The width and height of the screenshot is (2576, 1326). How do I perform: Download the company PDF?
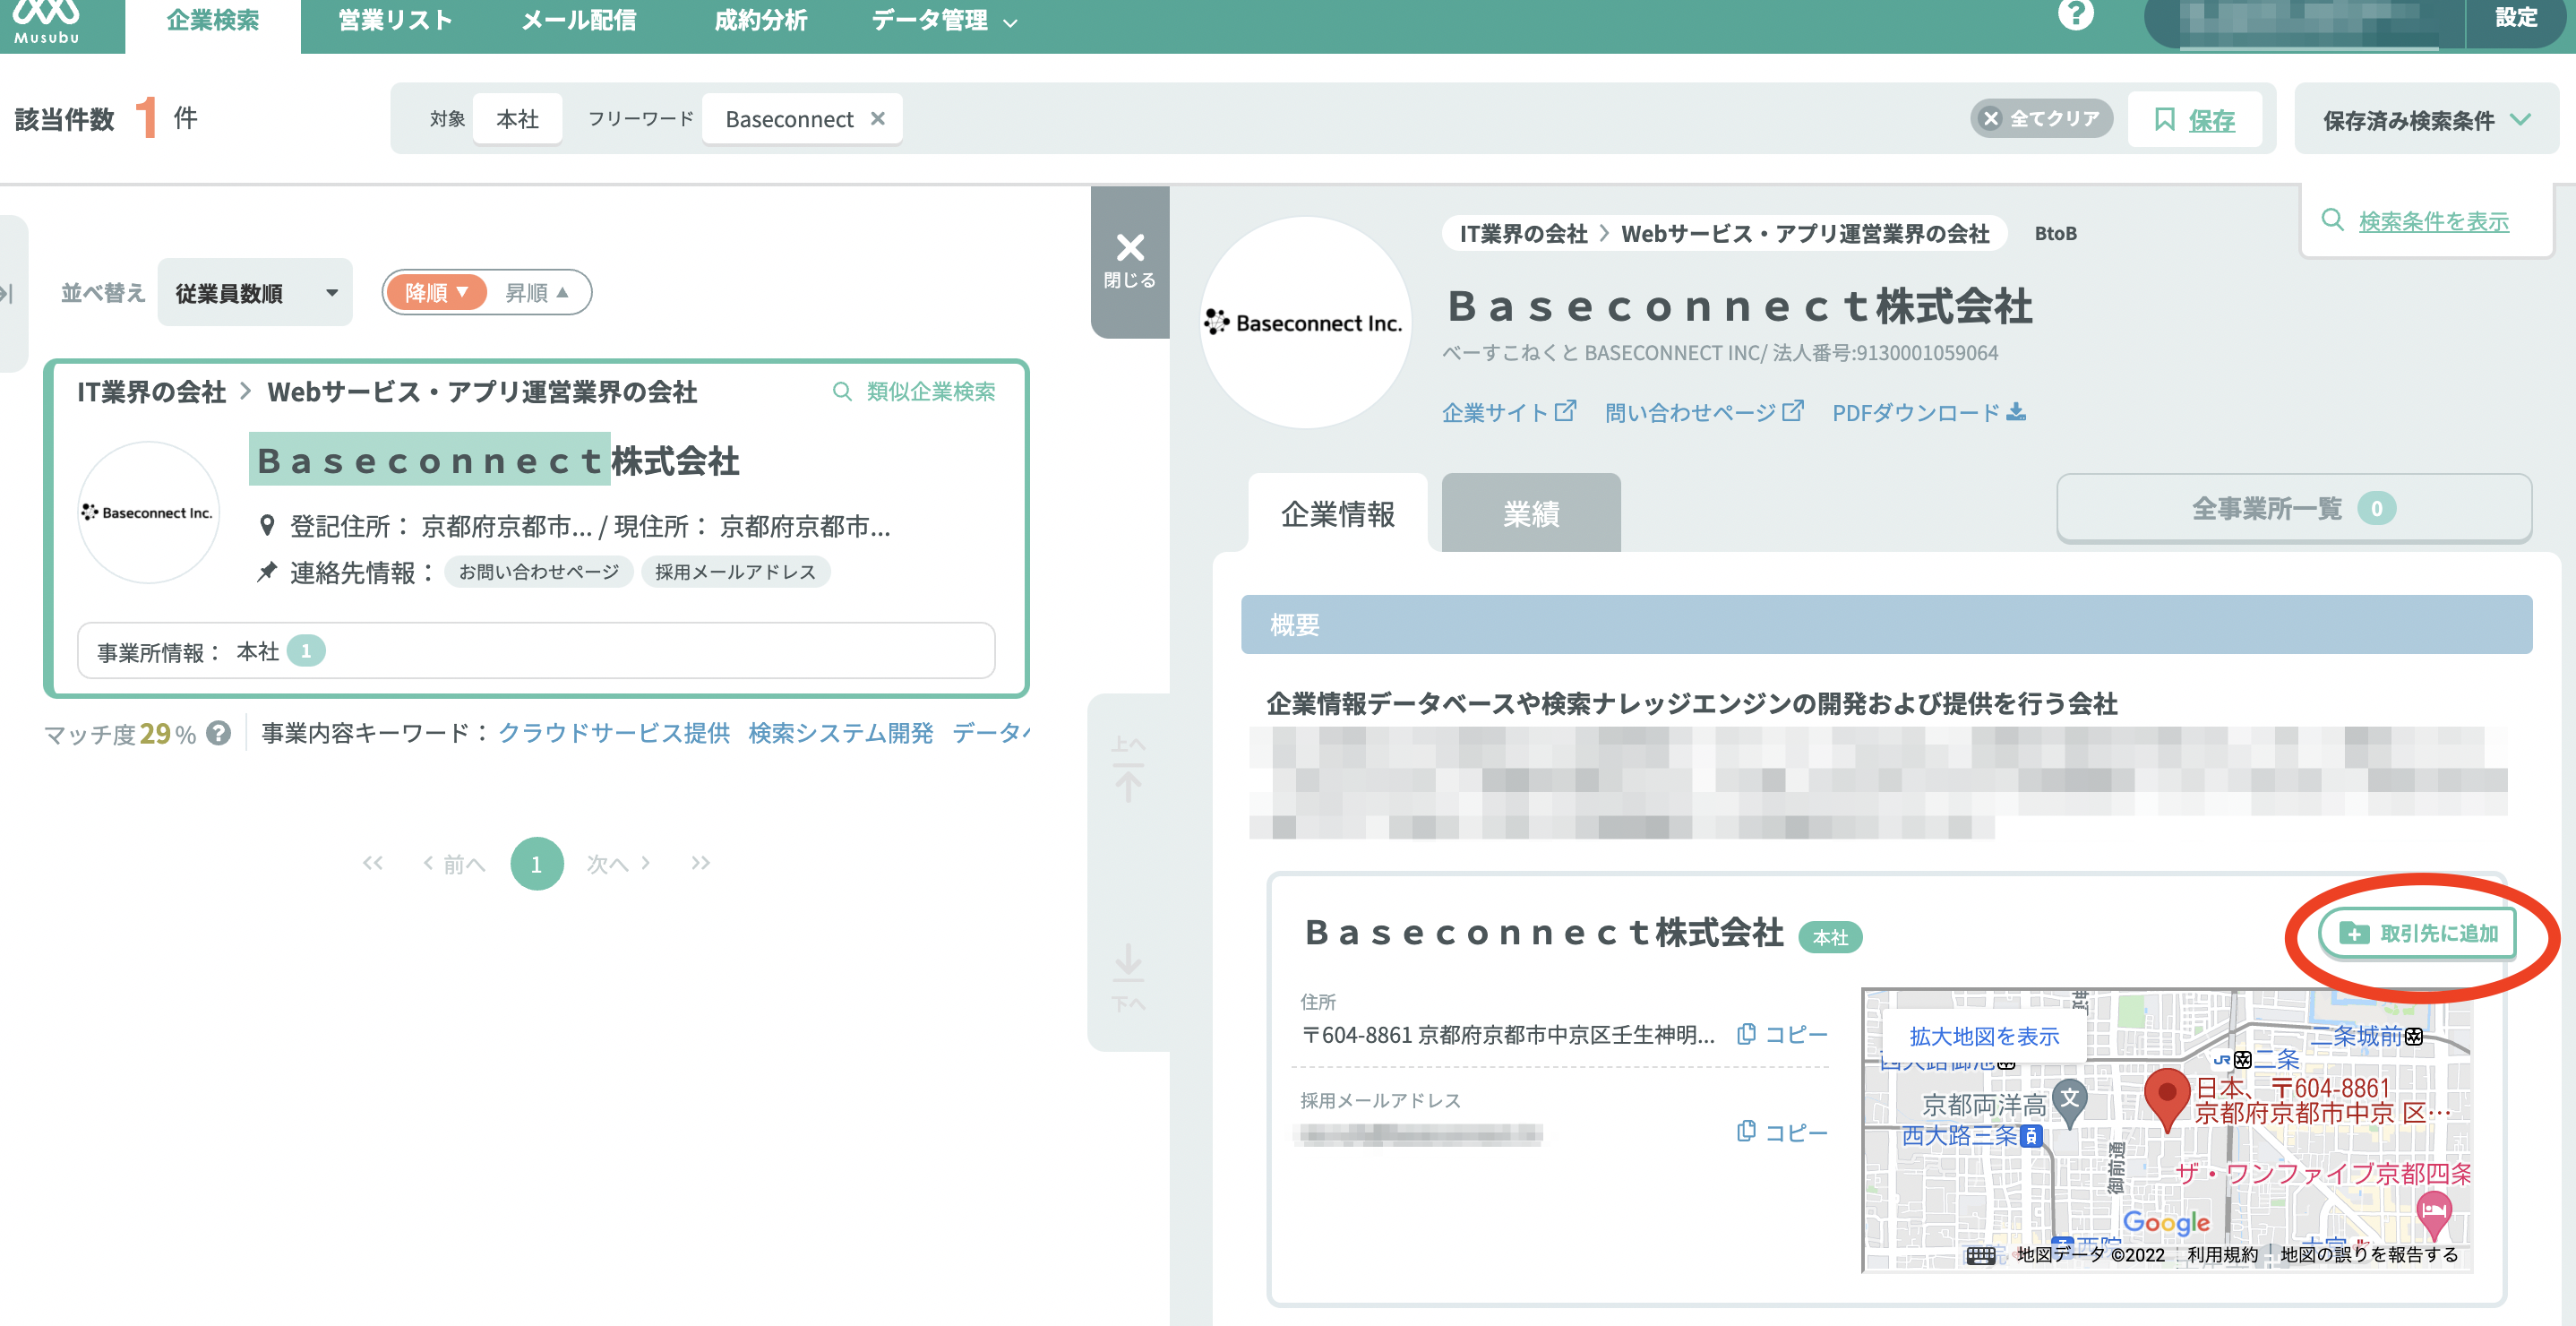pos(1929,412)
